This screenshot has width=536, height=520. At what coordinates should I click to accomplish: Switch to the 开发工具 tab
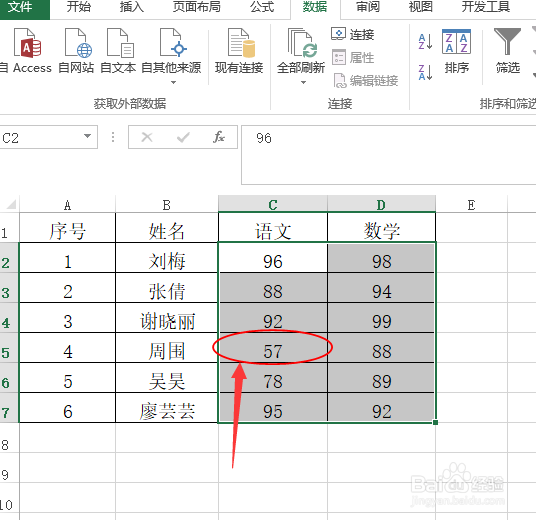[x=486, y=7]
